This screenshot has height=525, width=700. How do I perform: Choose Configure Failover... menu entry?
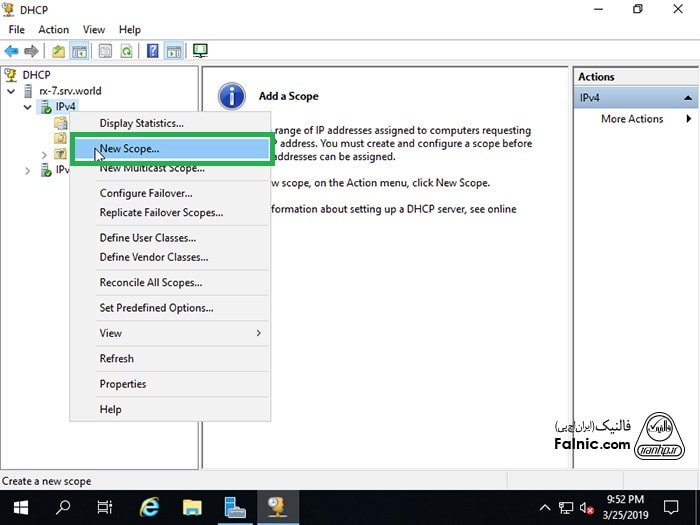point(145,193)
